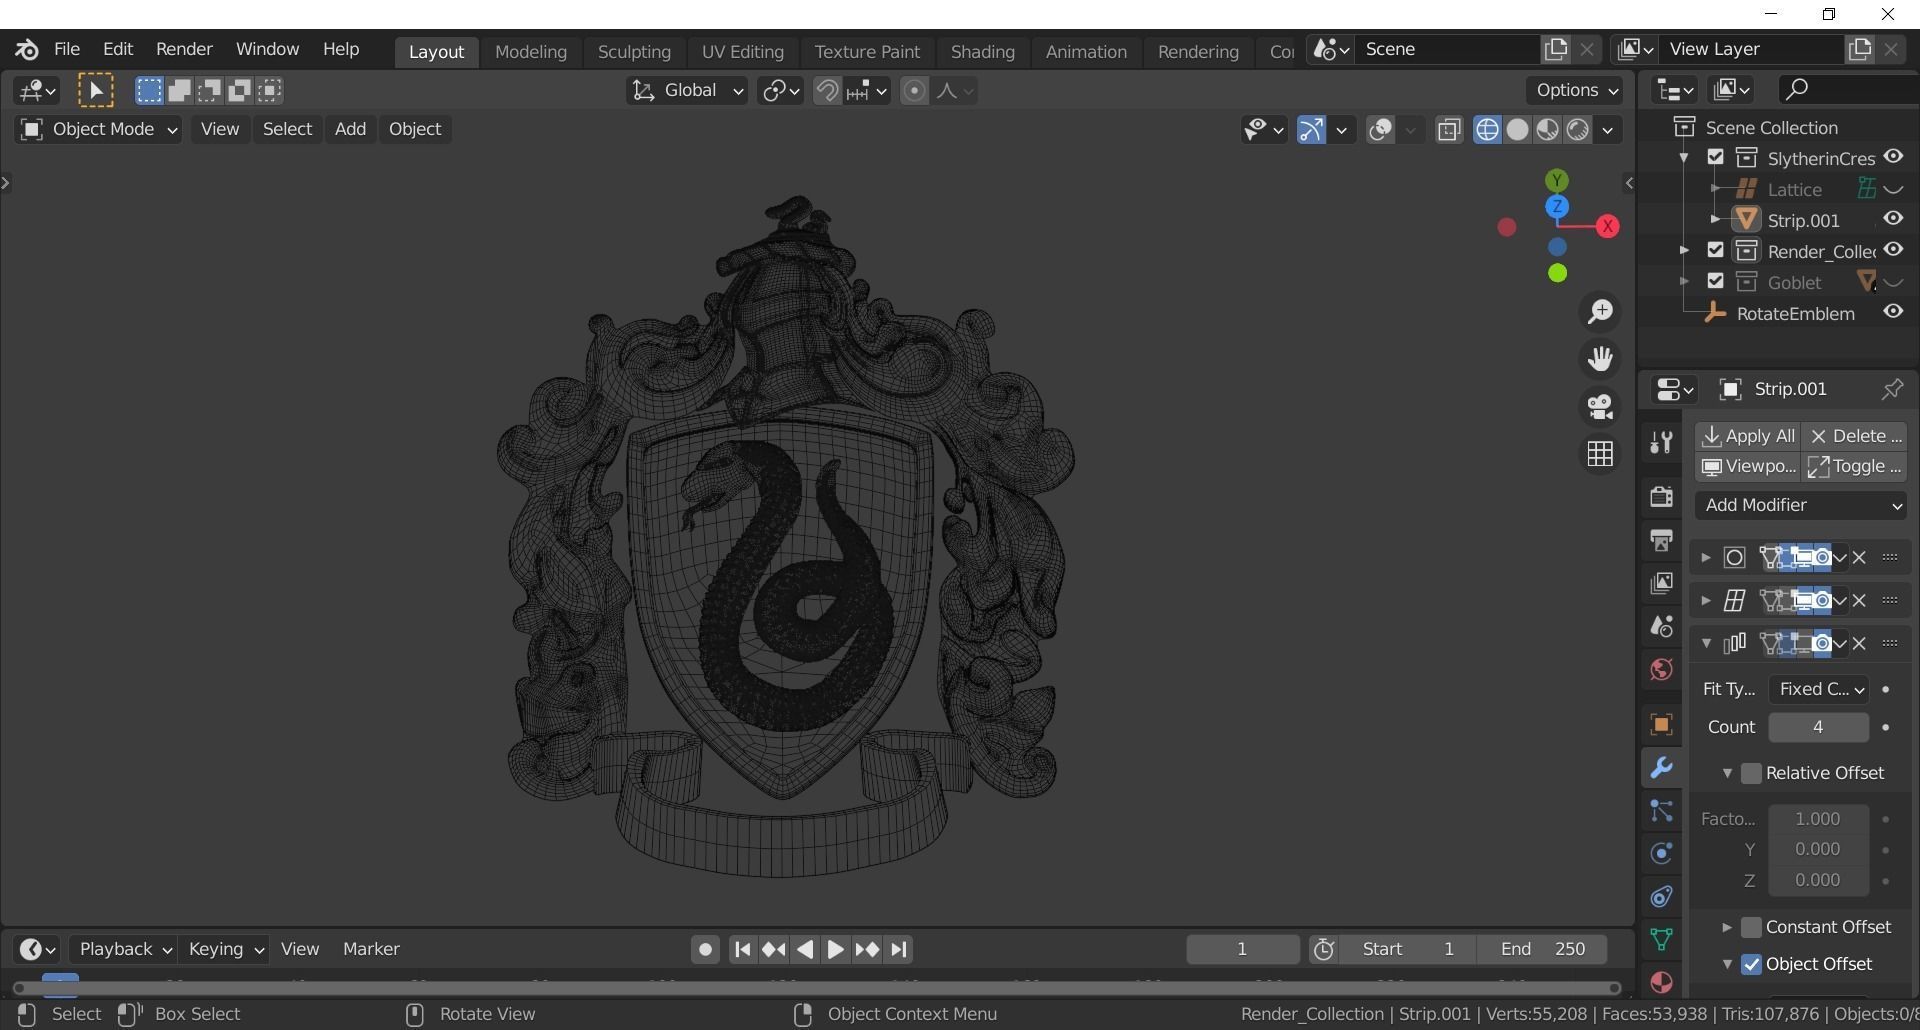Disable Object Offset checkbox
1920x1030 pixels.
[x=1751, y=964]
